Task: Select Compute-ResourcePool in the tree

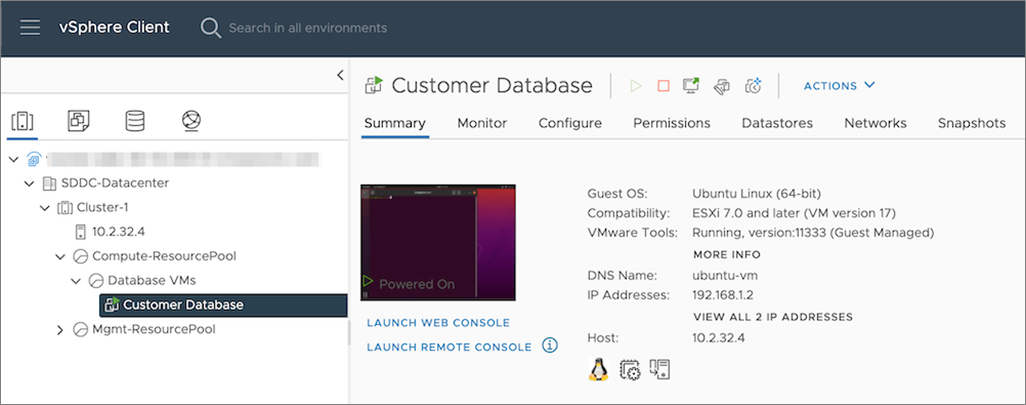Action: point(164,256)
